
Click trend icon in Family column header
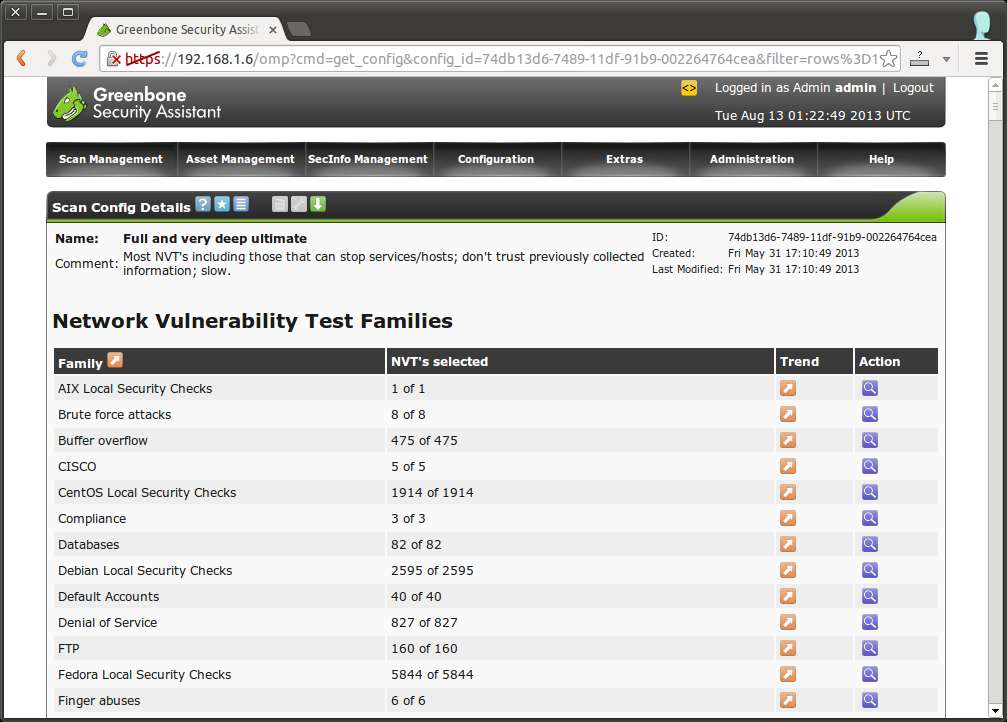115,360
